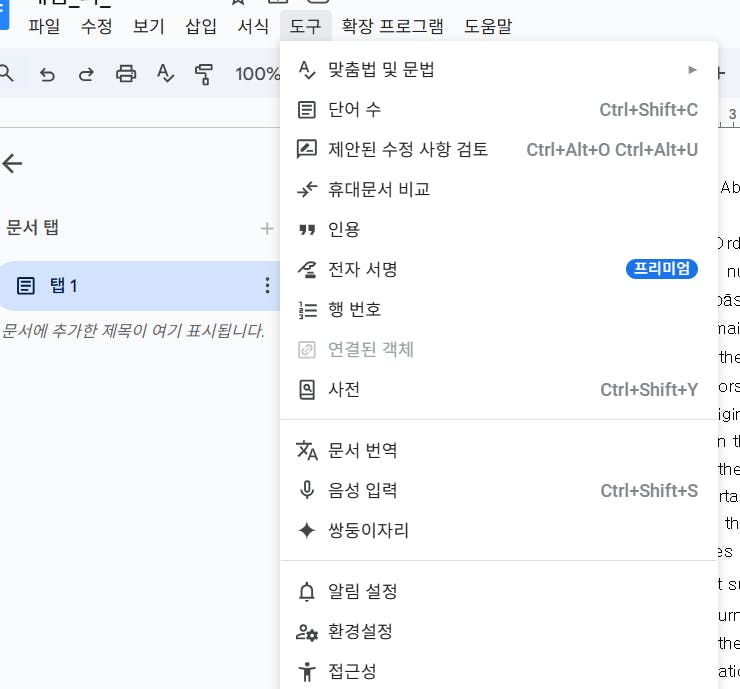Viewport: 740px width, 689px height.
Task: Select 단어 수 from the menu
Action: pos(498,110)
